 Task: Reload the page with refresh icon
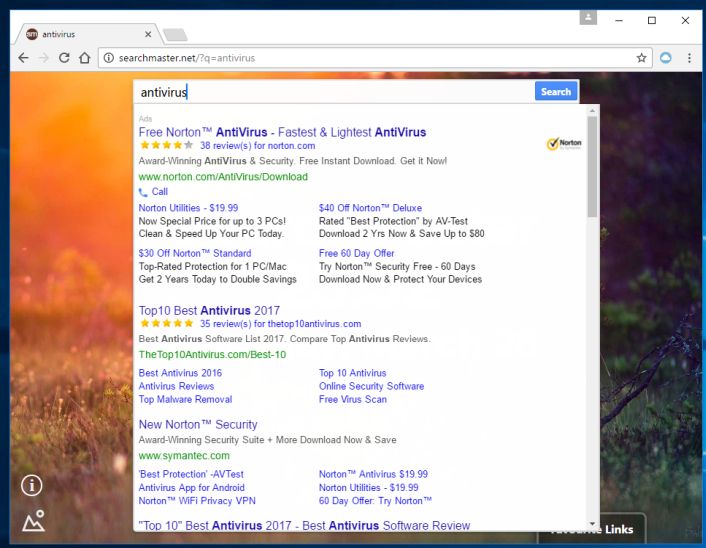pyautogui.click(x=64, y=58)
